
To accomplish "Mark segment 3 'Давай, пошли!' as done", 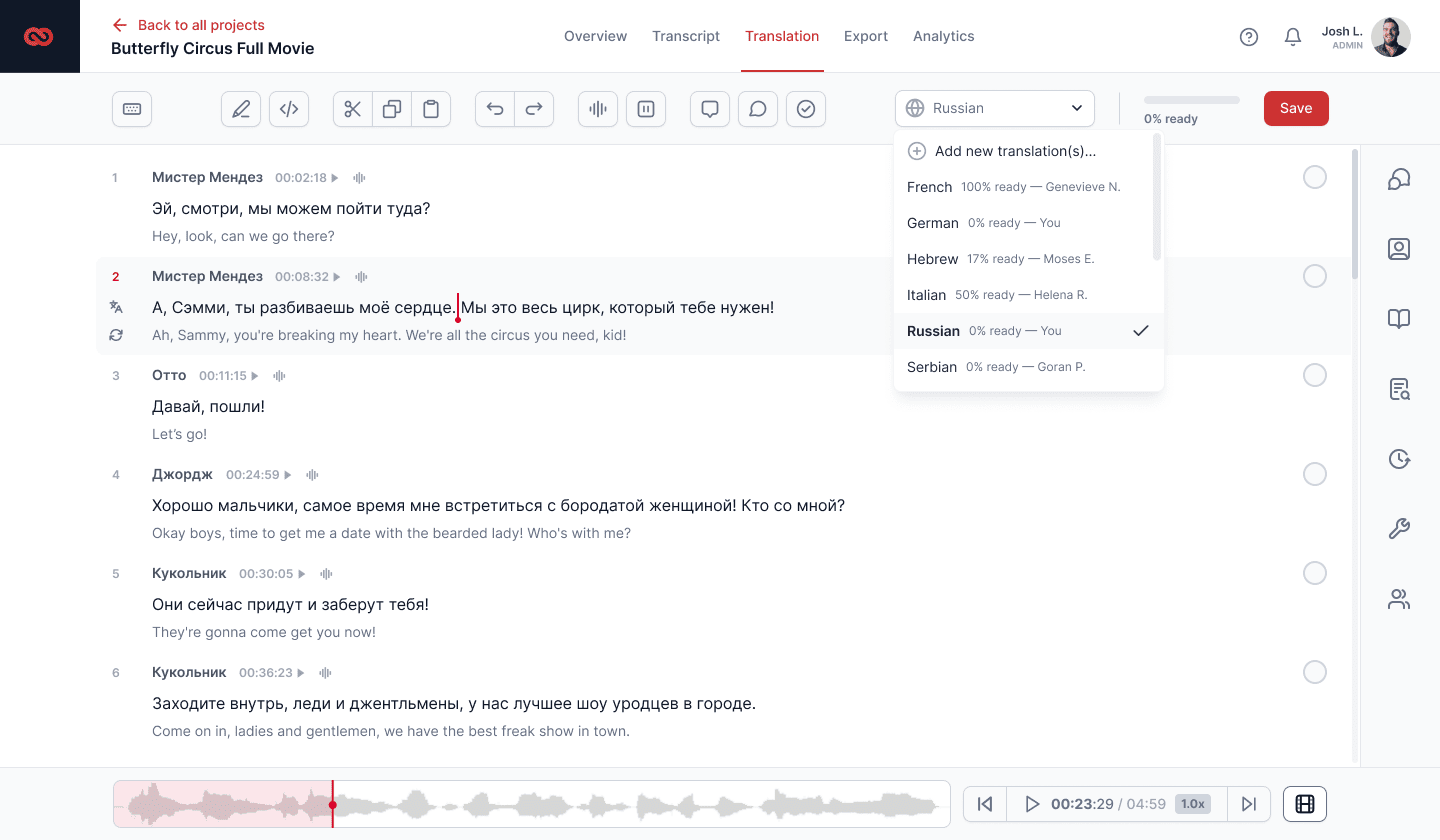I will [1315, 375].
